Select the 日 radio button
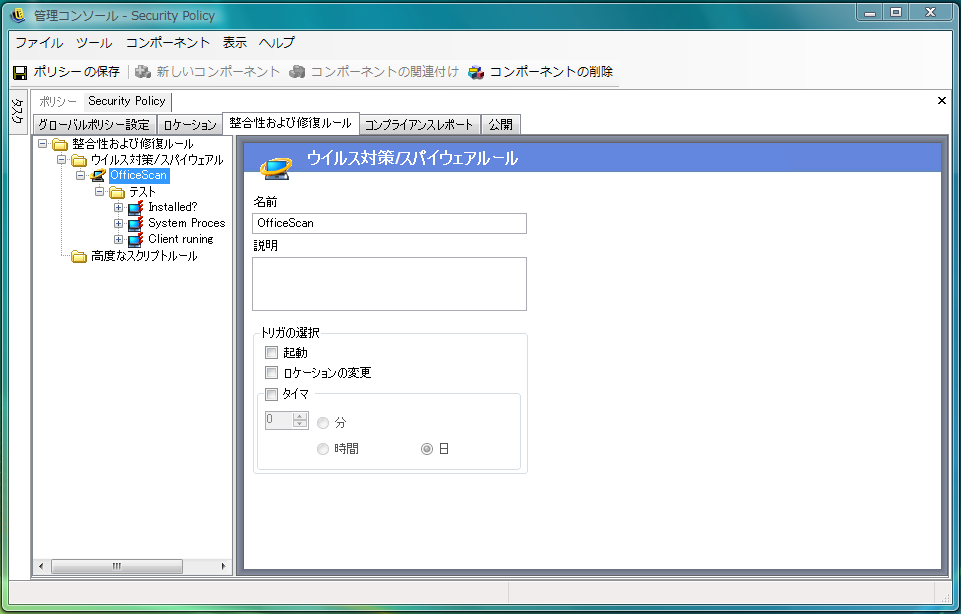Screen dimensions: 961x614 (427, 449)
